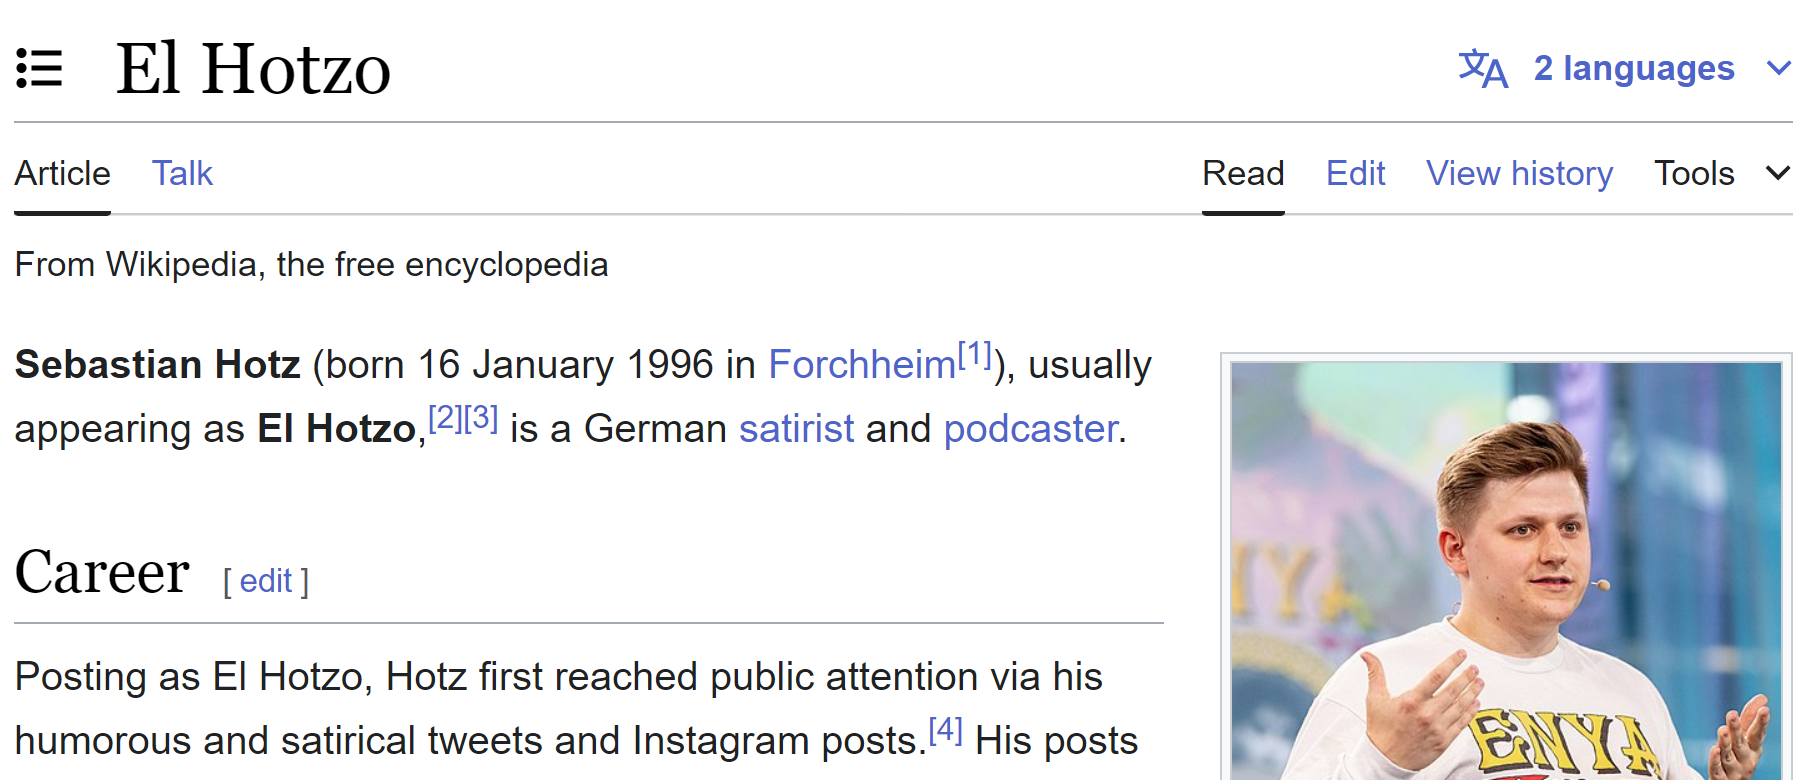The width and height of the screenshot is (1797, 780).
Task: Jump to citation reference [2]
Action: pyautogui.click(x=445, y=418)
